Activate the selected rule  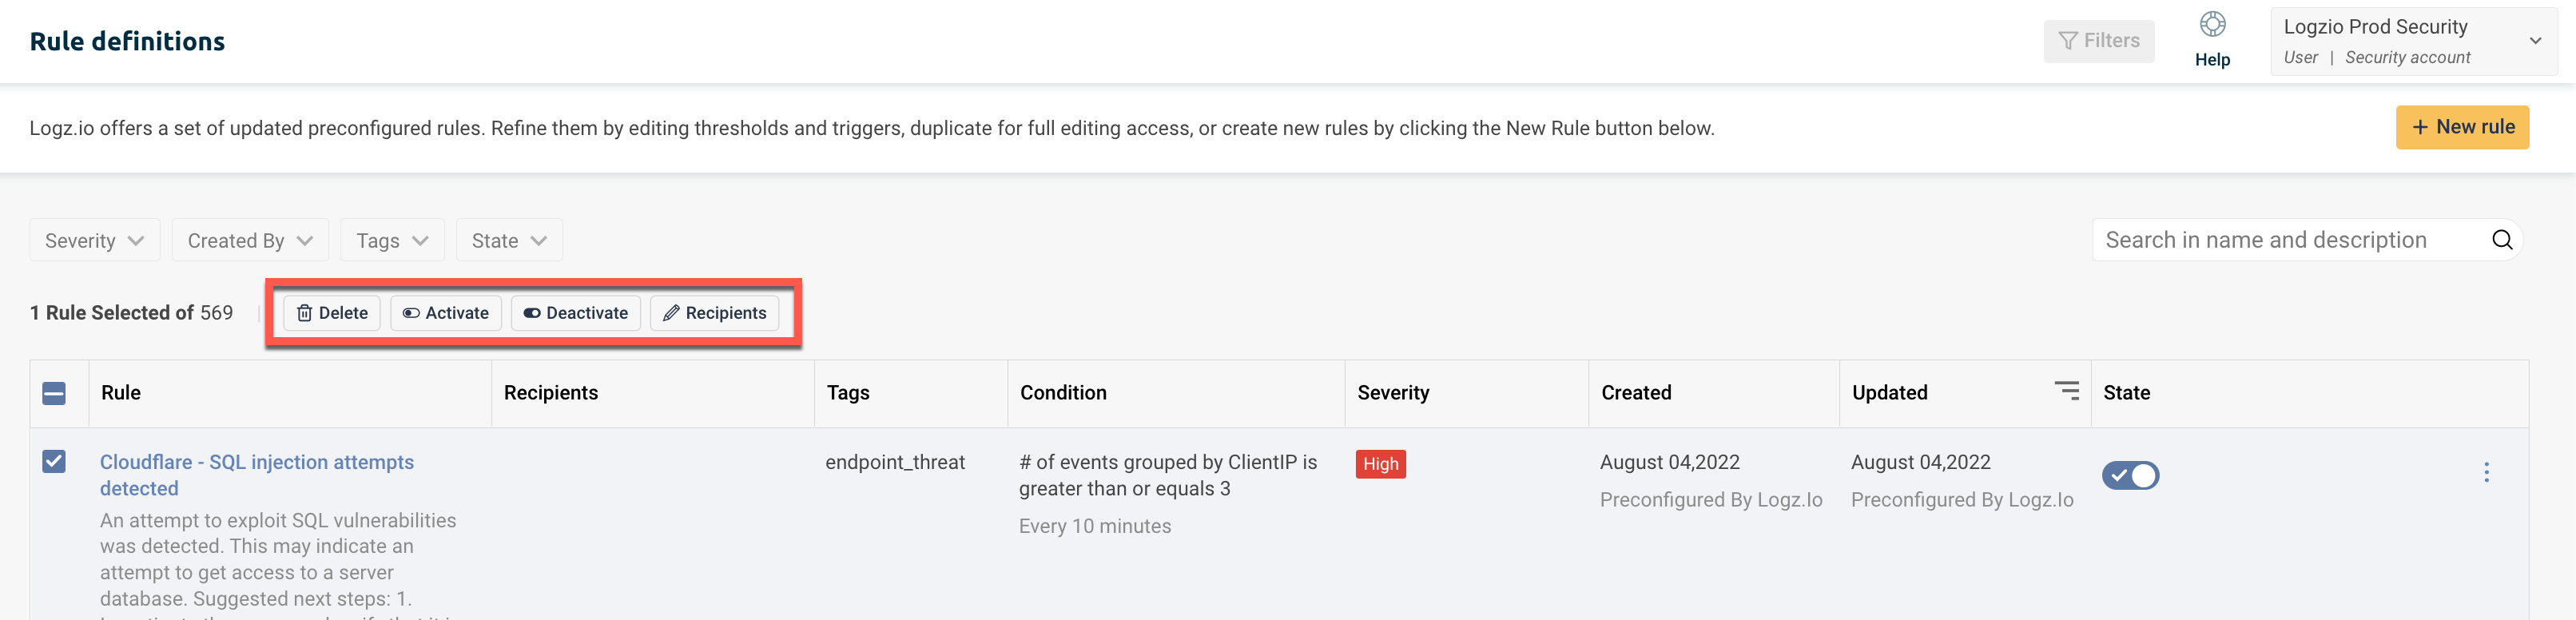click(445, 313)
